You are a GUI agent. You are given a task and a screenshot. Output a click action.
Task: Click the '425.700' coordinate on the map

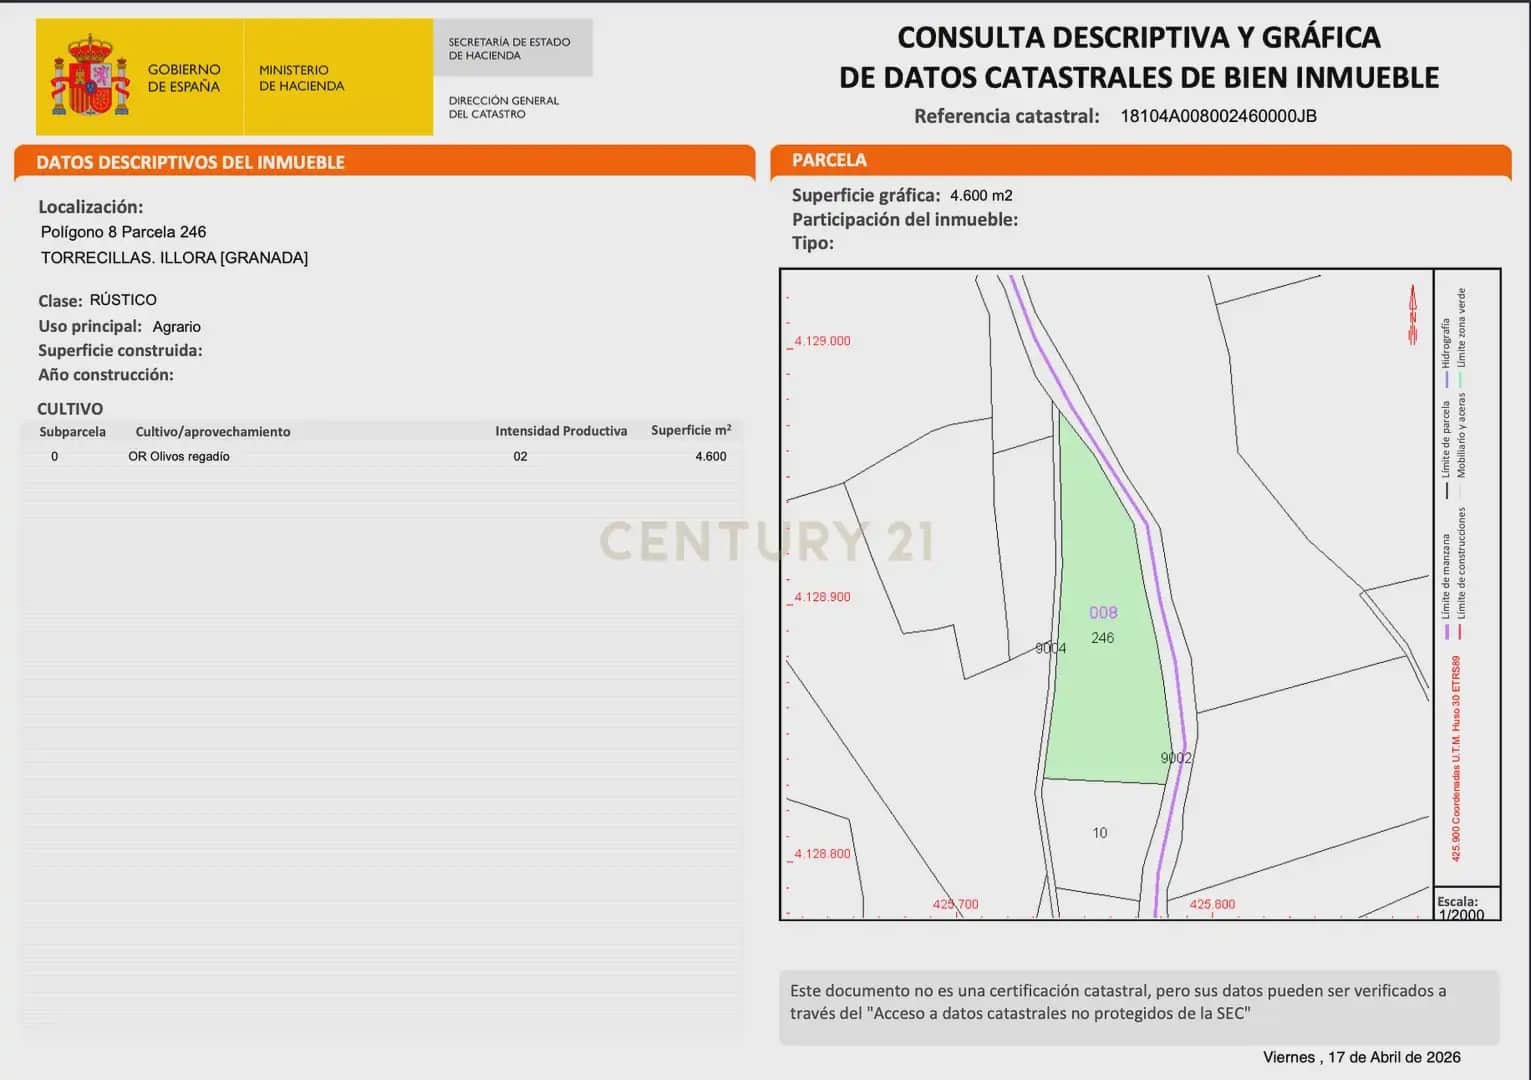(956, 904)
